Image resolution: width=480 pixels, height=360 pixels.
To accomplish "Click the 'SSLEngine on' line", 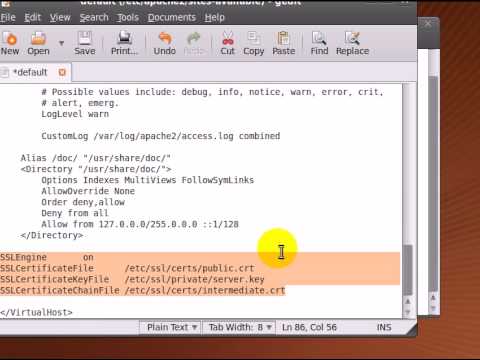I will (47, 257).
